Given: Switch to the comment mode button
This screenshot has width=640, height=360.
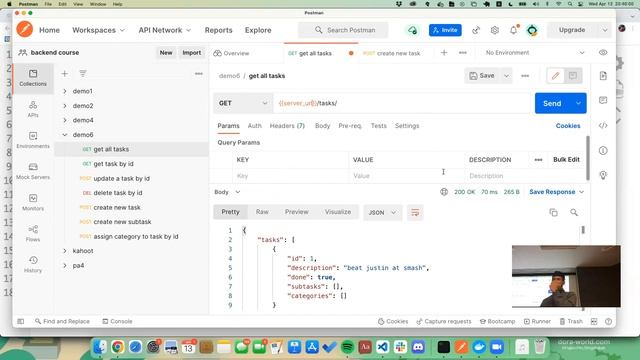Looking at the screenshot, I should coord(573,76).
